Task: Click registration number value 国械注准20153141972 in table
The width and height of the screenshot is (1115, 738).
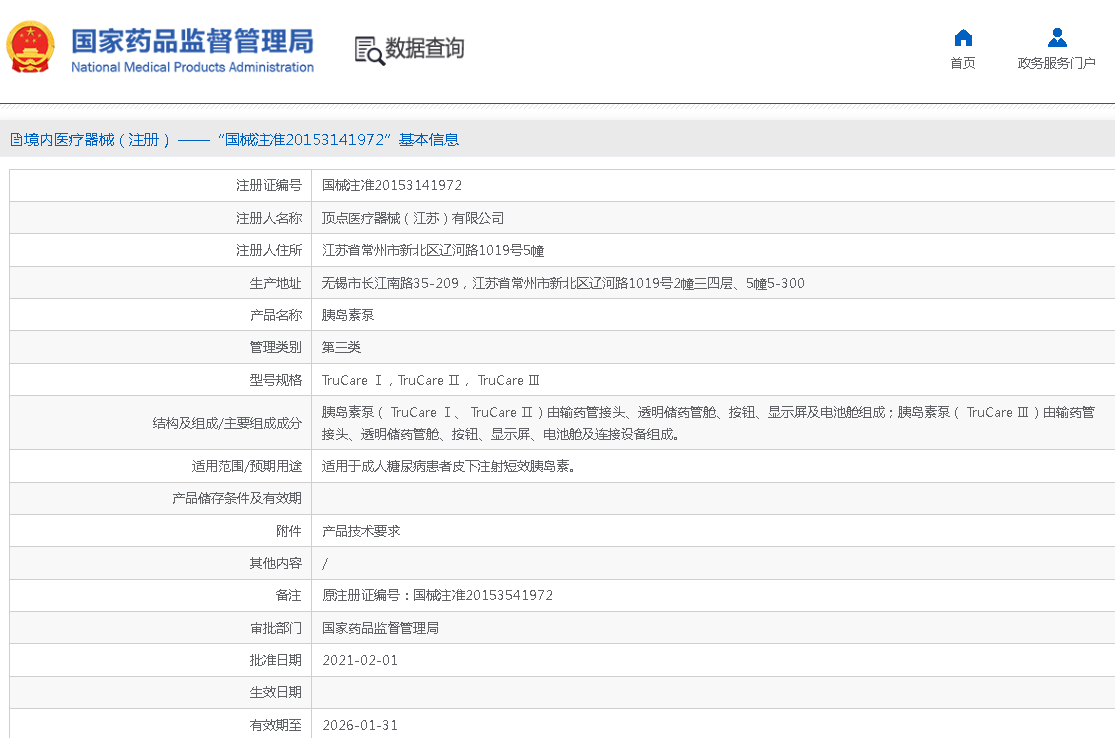Action: pyautogui.click(x=392, y=185)
